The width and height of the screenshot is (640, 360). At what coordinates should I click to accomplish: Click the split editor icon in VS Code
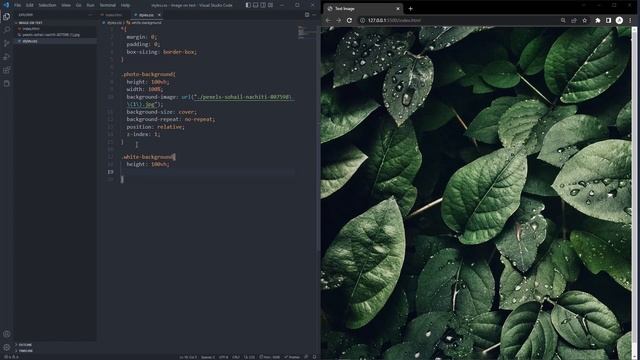(307, 15)
